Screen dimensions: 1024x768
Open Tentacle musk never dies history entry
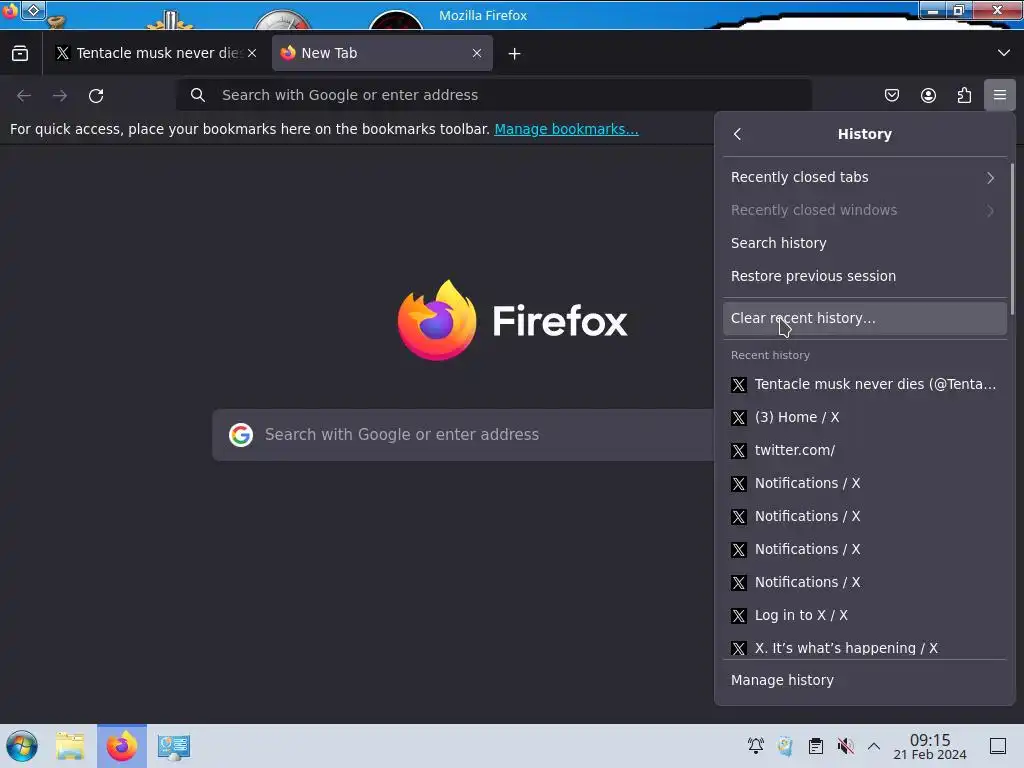click(865, 385)
